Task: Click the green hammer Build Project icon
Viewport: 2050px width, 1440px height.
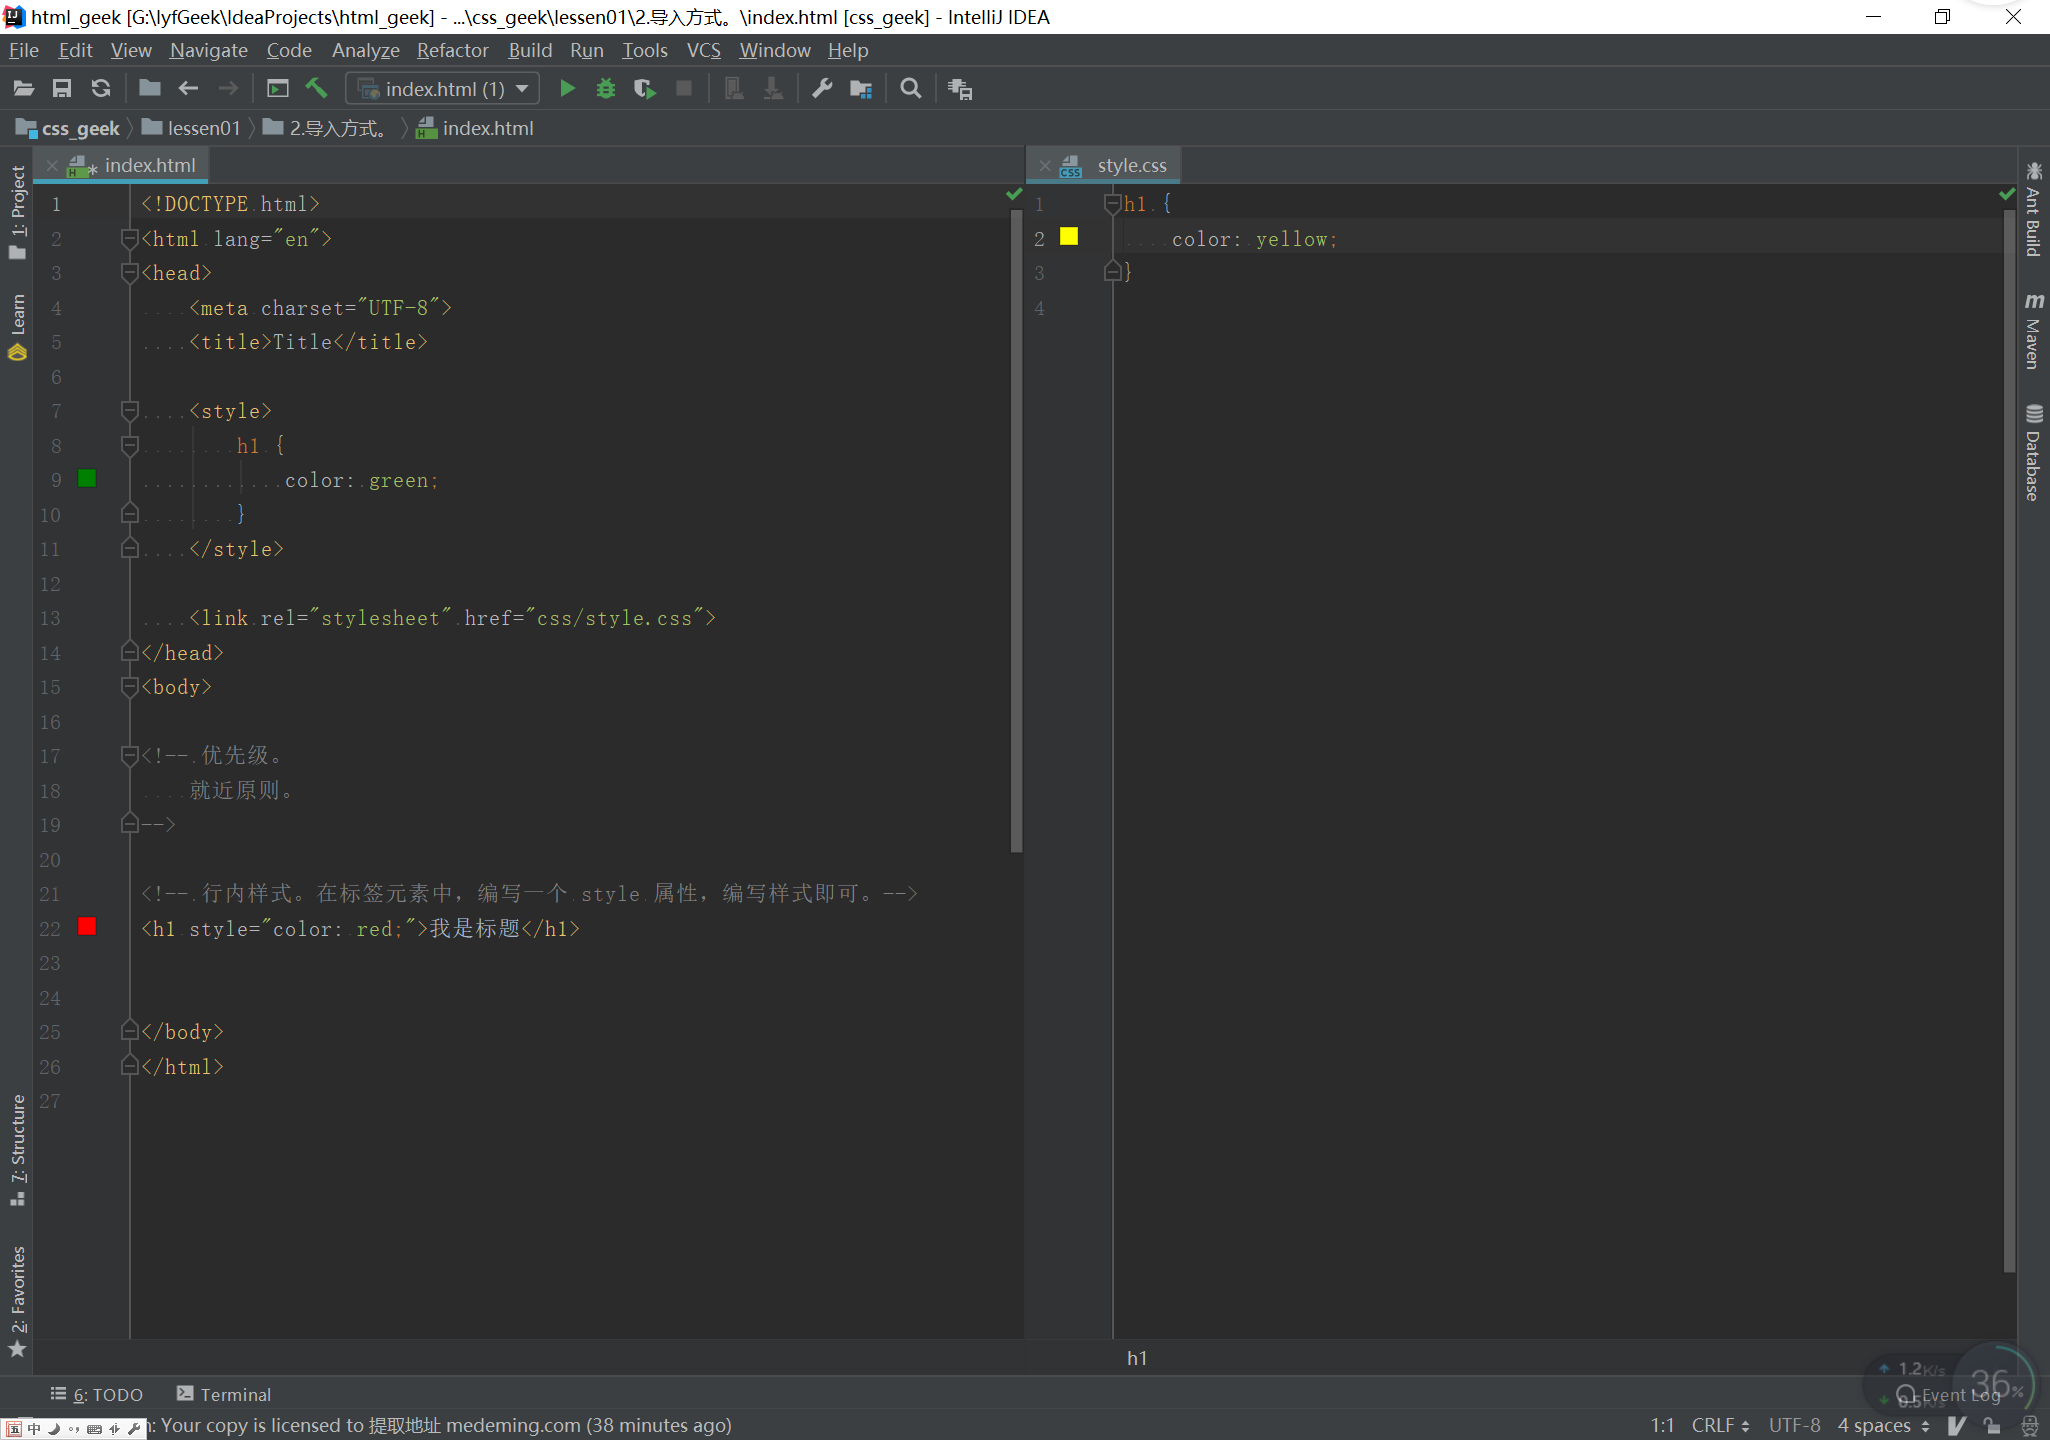Action: (316, 89)
